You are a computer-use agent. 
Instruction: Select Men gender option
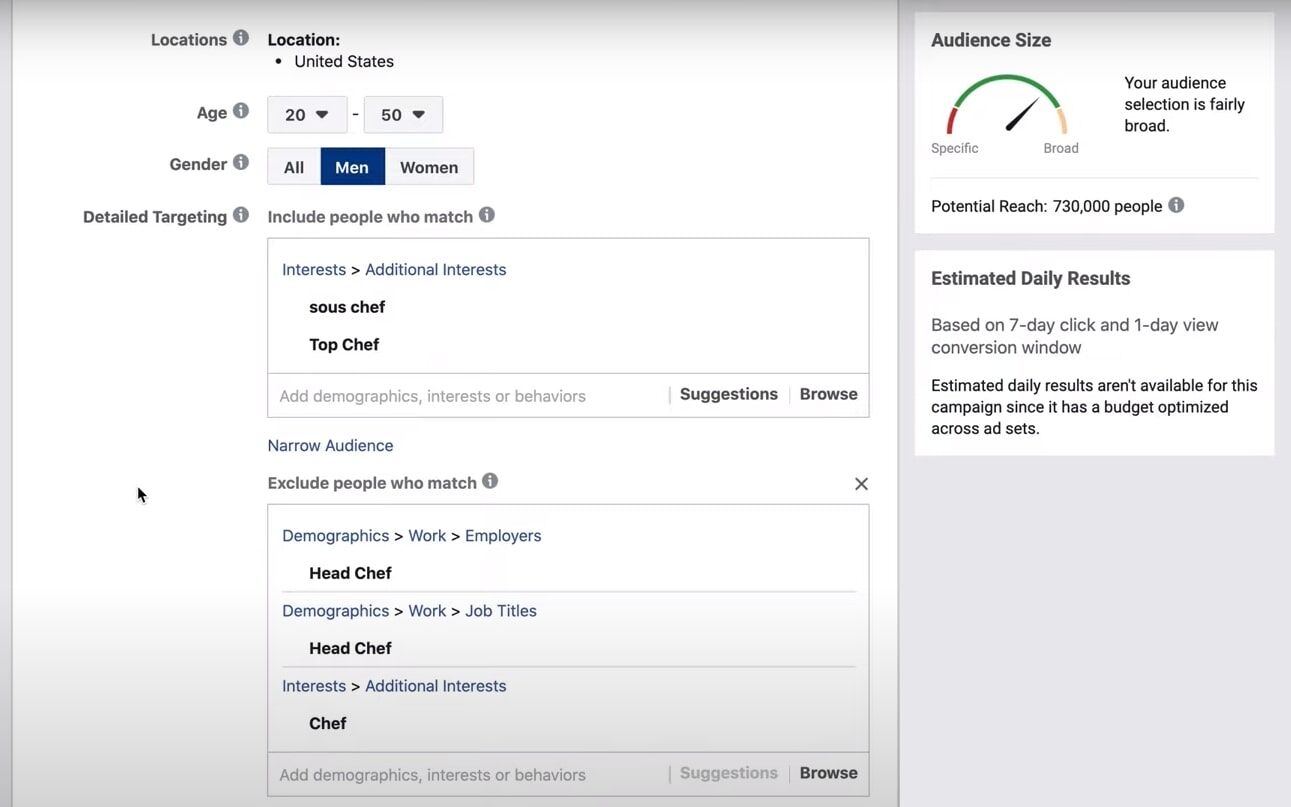(x=352, y=167)
